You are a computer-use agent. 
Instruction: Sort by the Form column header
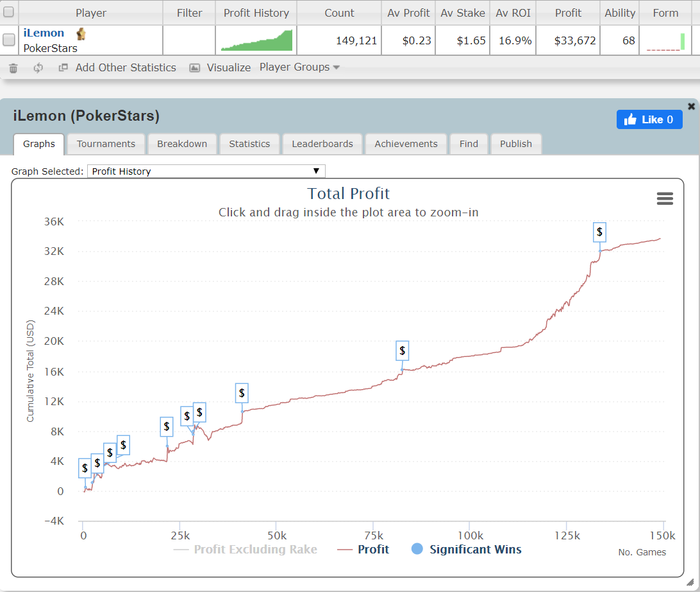(x=666, y=13)
